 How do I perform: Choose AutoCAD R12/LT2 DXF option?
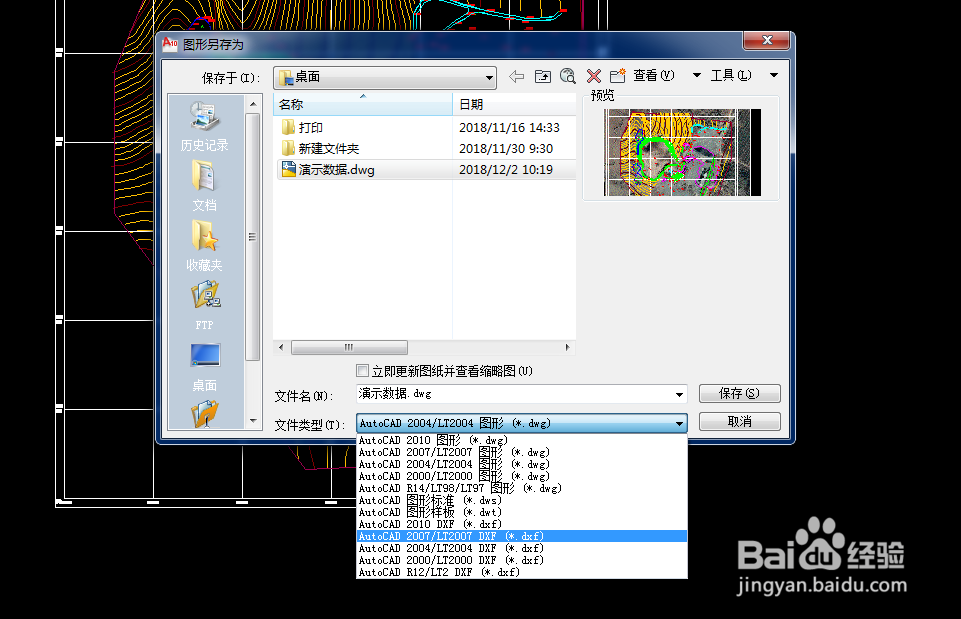coord(522,572)
